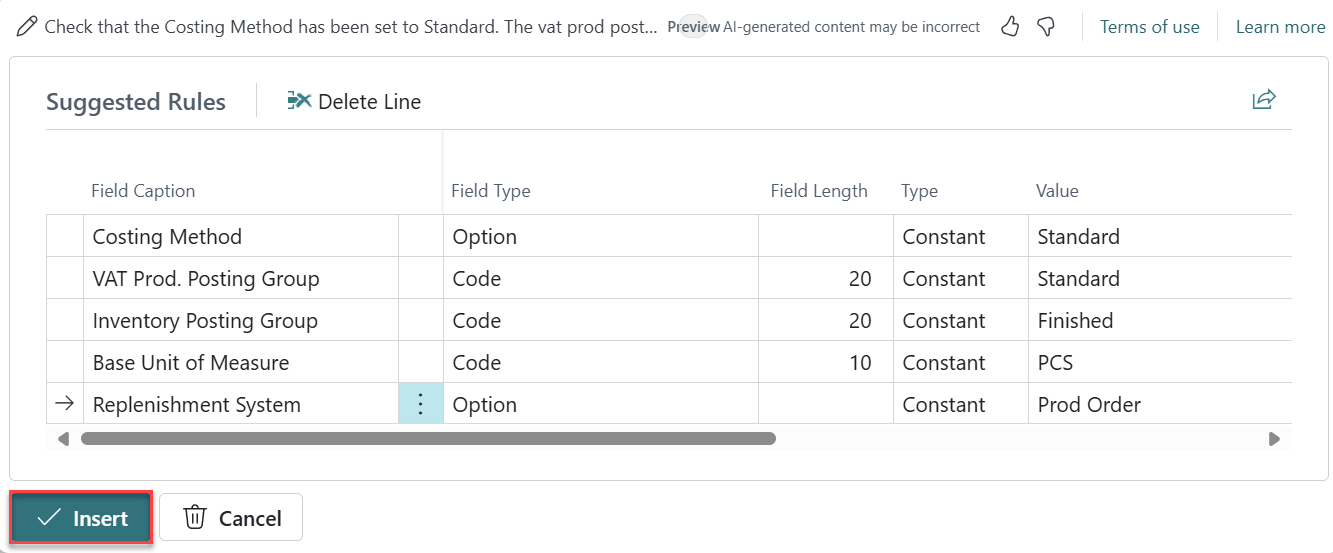This screenshot has height=553, width=1333.
Task: Click the Value column header
Action: pos(1057,191)
